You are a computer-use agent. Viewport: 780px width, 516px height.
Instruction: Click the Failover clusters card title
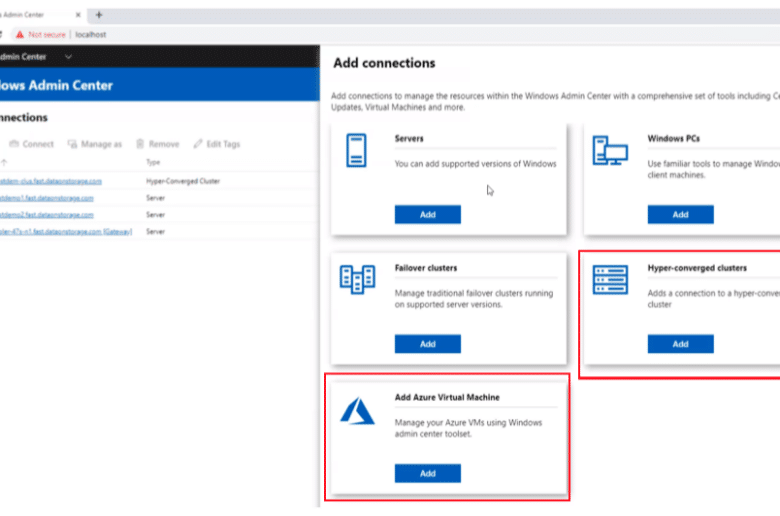point(426,268)
